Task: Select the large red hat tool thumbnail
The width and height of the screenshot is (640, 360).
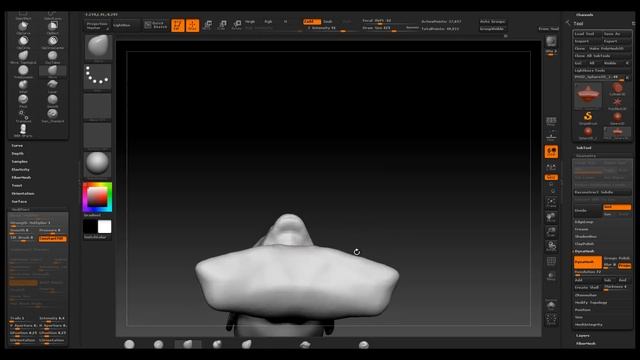Action: pos(588,96)
